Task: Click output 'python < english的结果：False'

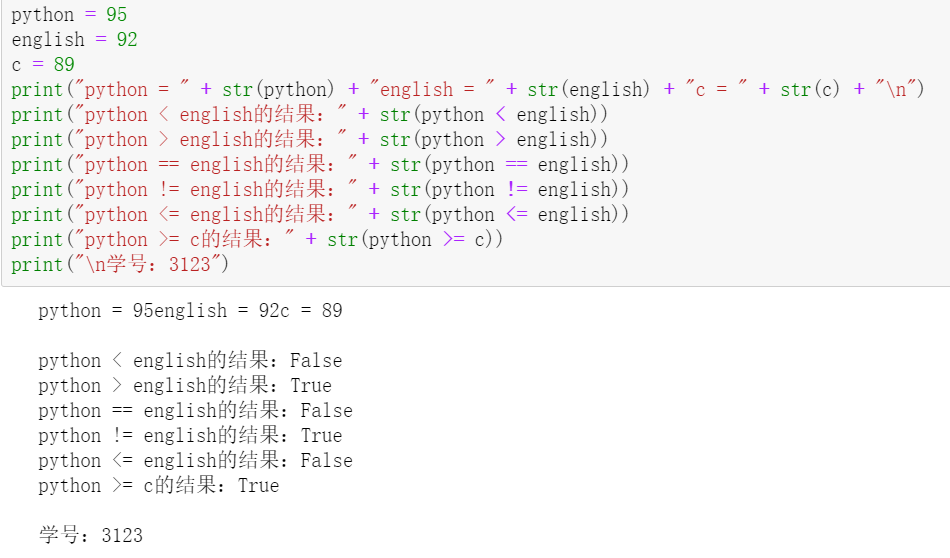Action: pos(190,360)
